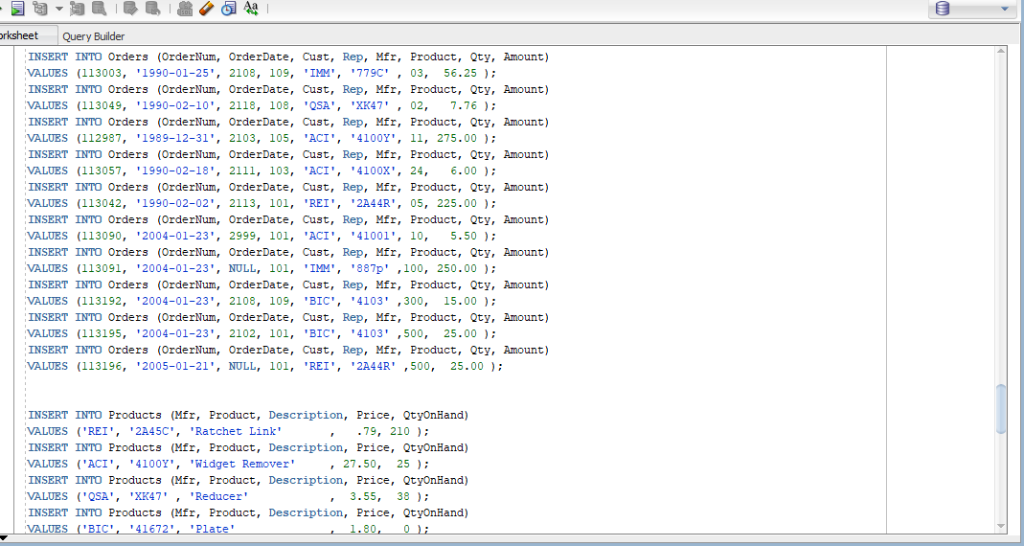Open the Explain Plan dropdown arrow
The image size is (1024, 546).
59,9
